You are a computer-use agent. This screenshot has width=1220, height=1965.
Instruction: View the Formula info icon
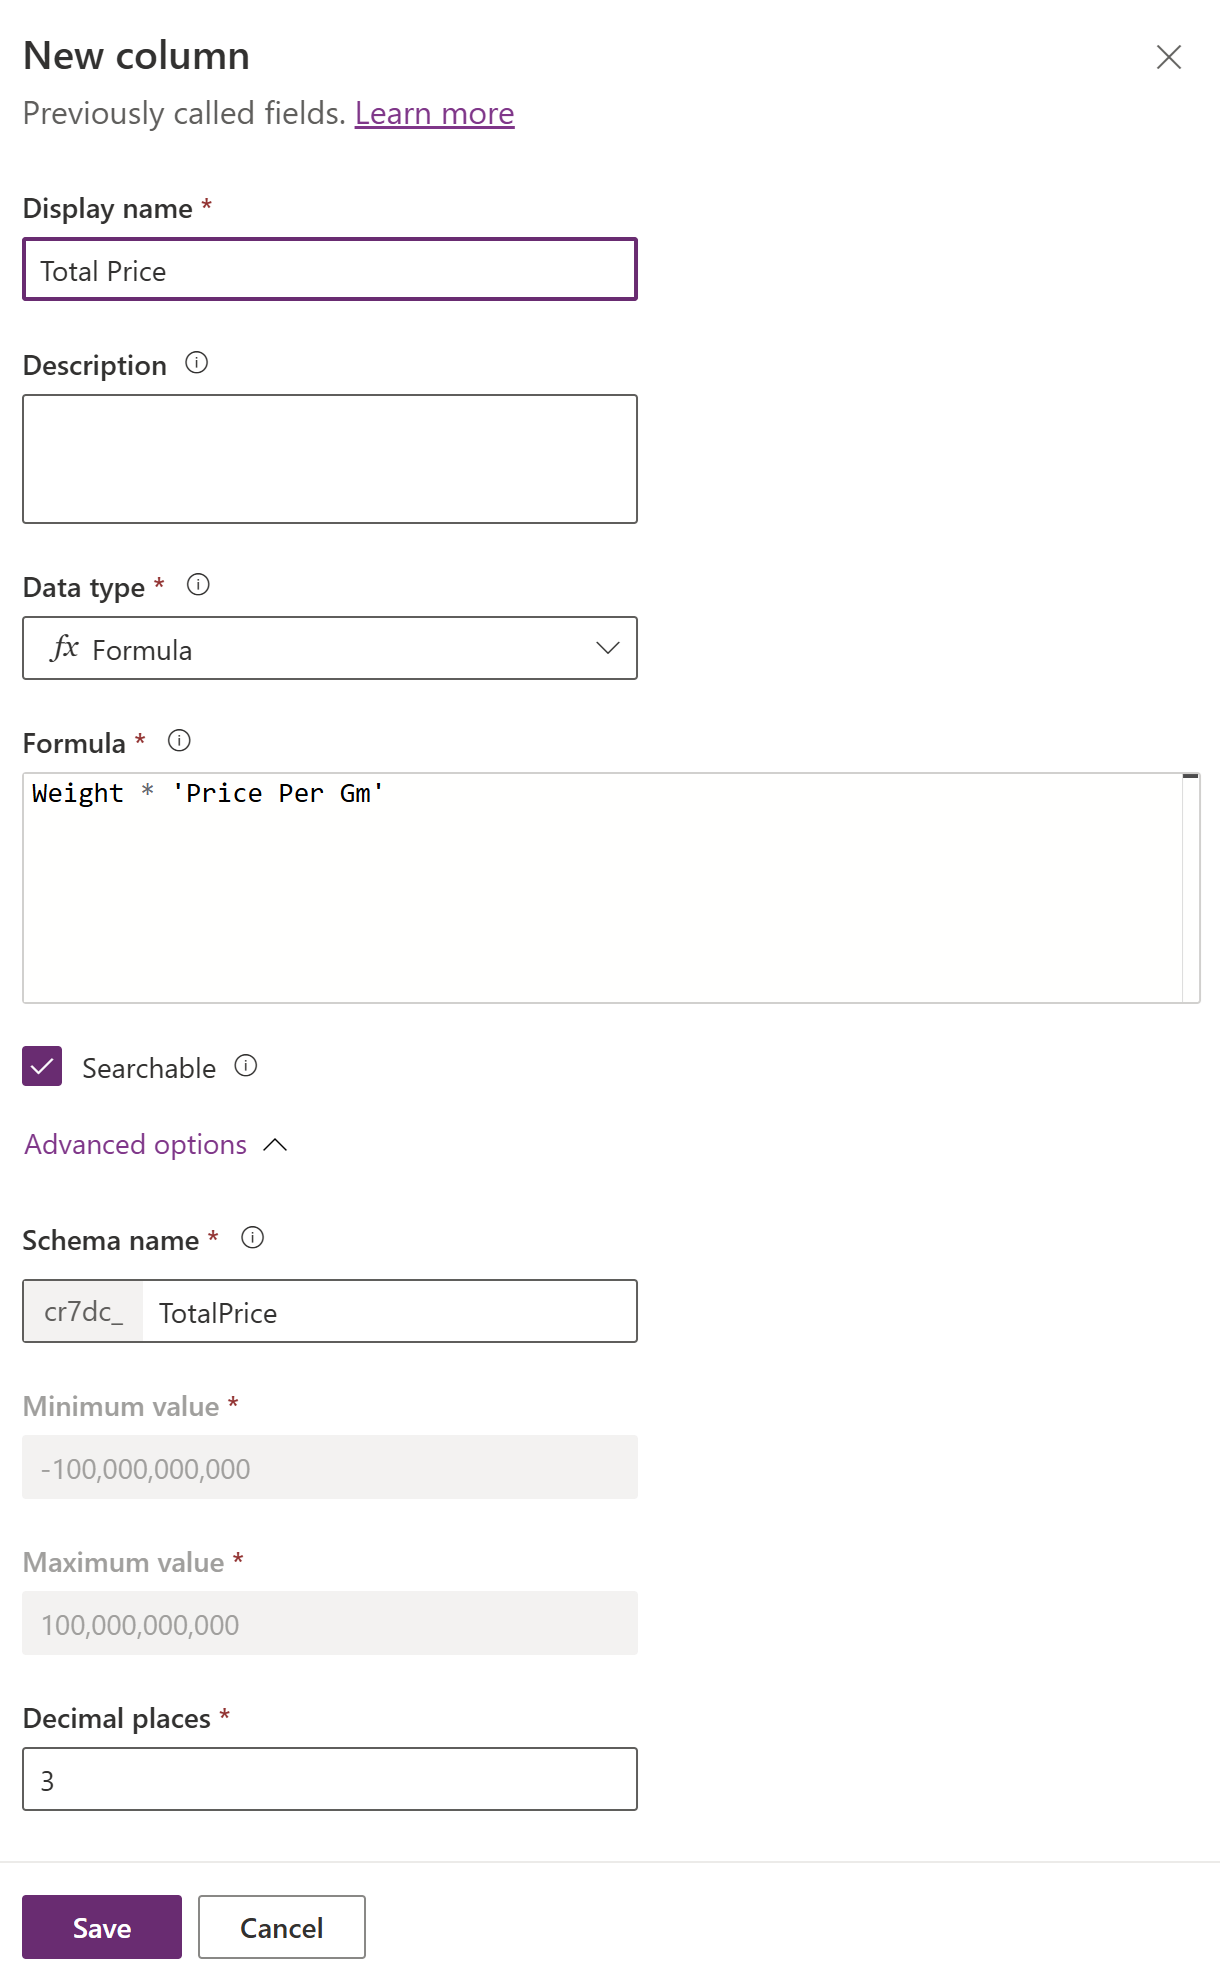178,741
